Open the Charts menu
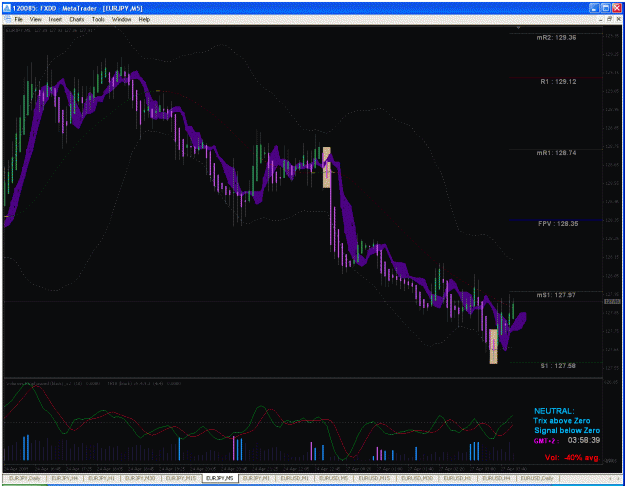 (x=77, y=19)
